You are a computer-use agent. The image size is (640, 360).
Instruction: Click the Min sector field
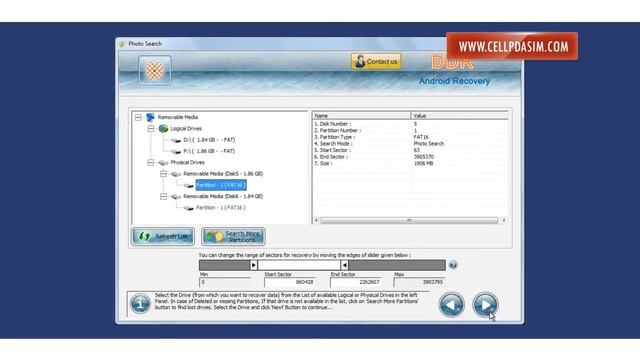click(x=225, y=282)
